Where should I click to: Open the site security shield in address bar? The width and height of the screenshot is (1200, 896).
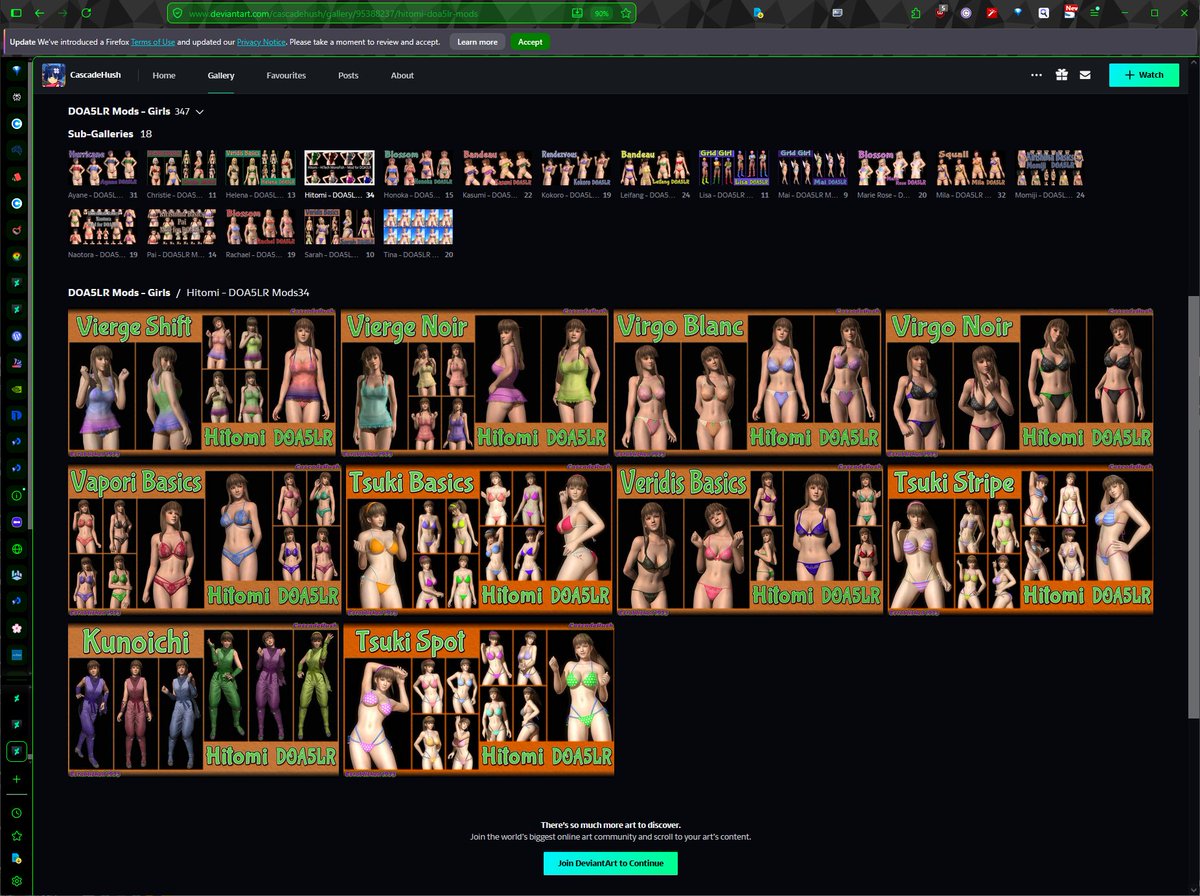tap(177, 14)
